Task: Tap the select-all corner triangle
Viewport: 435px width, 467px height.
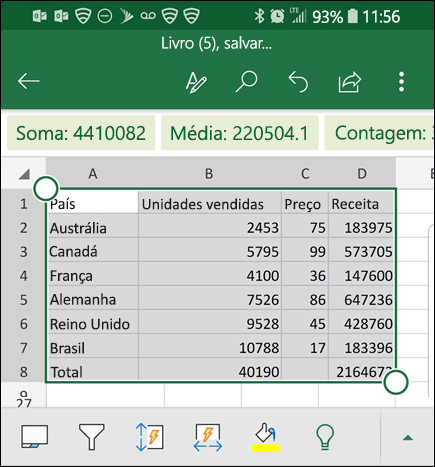Action: pyautogui.click(x=24, y=174)
